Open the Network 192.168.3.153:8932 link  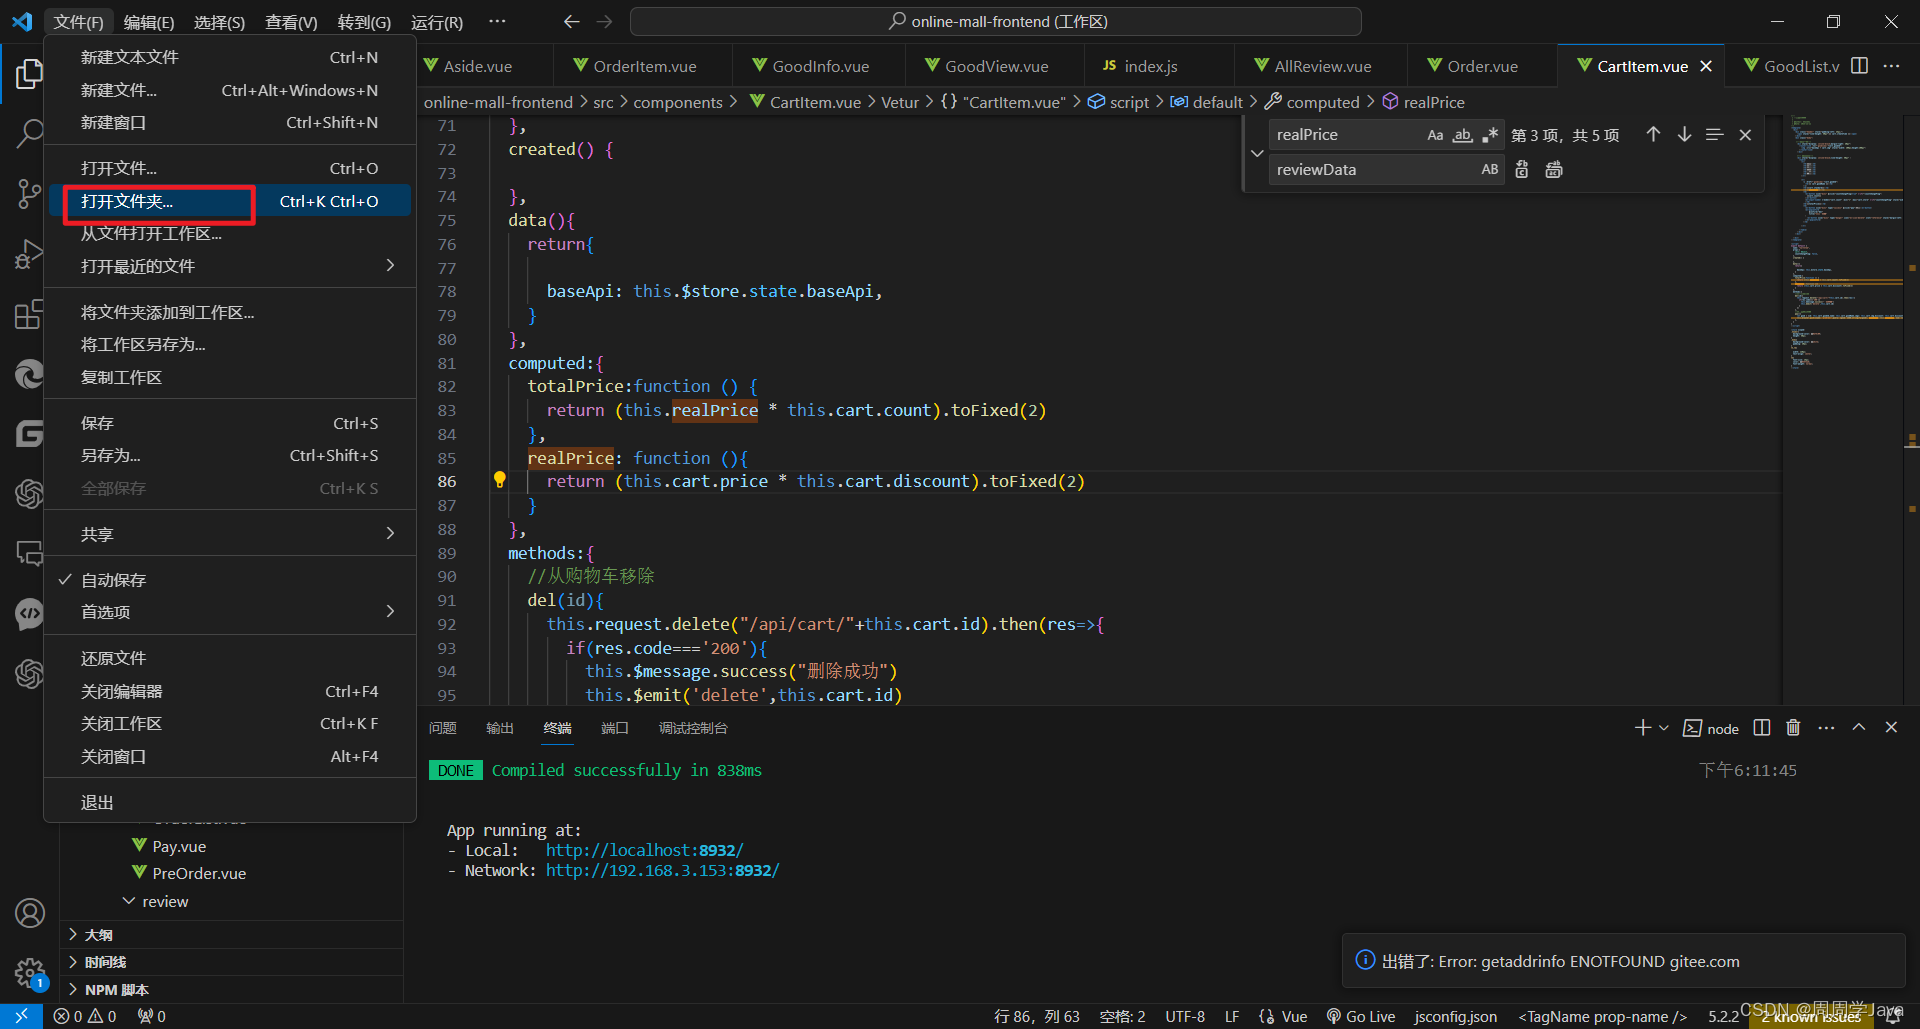(x=662, y=870)
